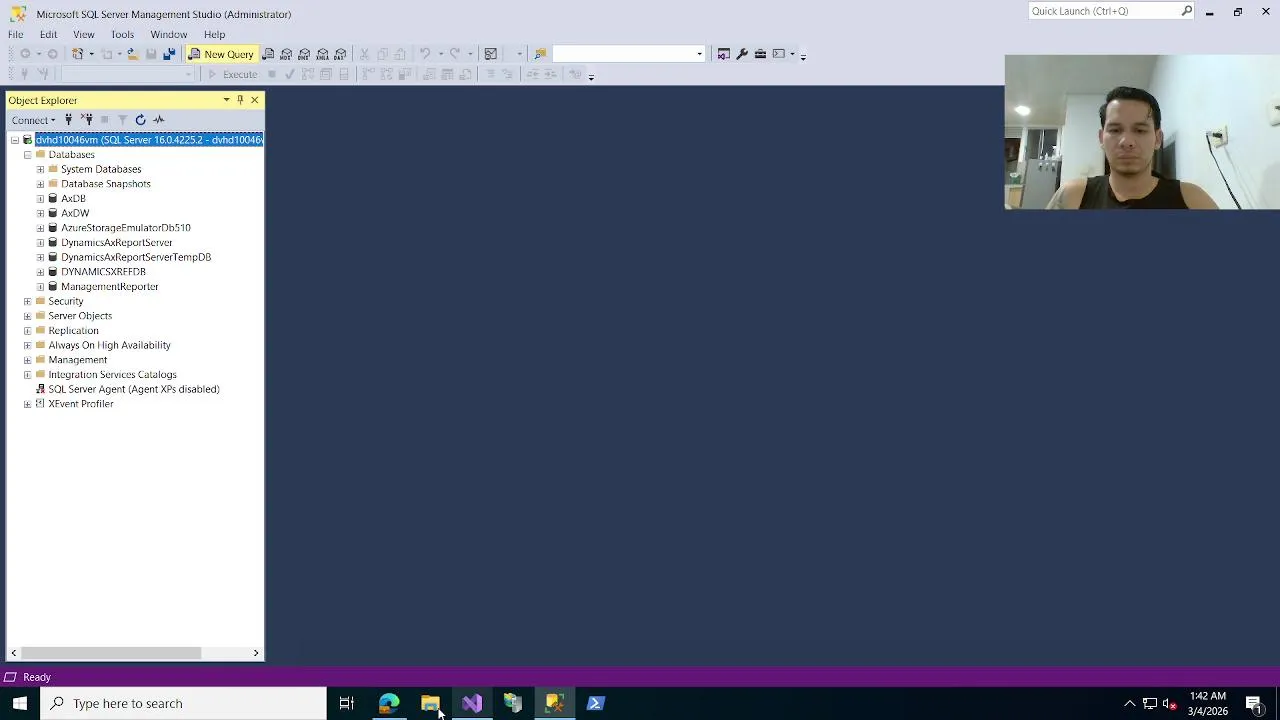Open the Solution Explorer icon

pyautogui.click(x=723, y=54)
